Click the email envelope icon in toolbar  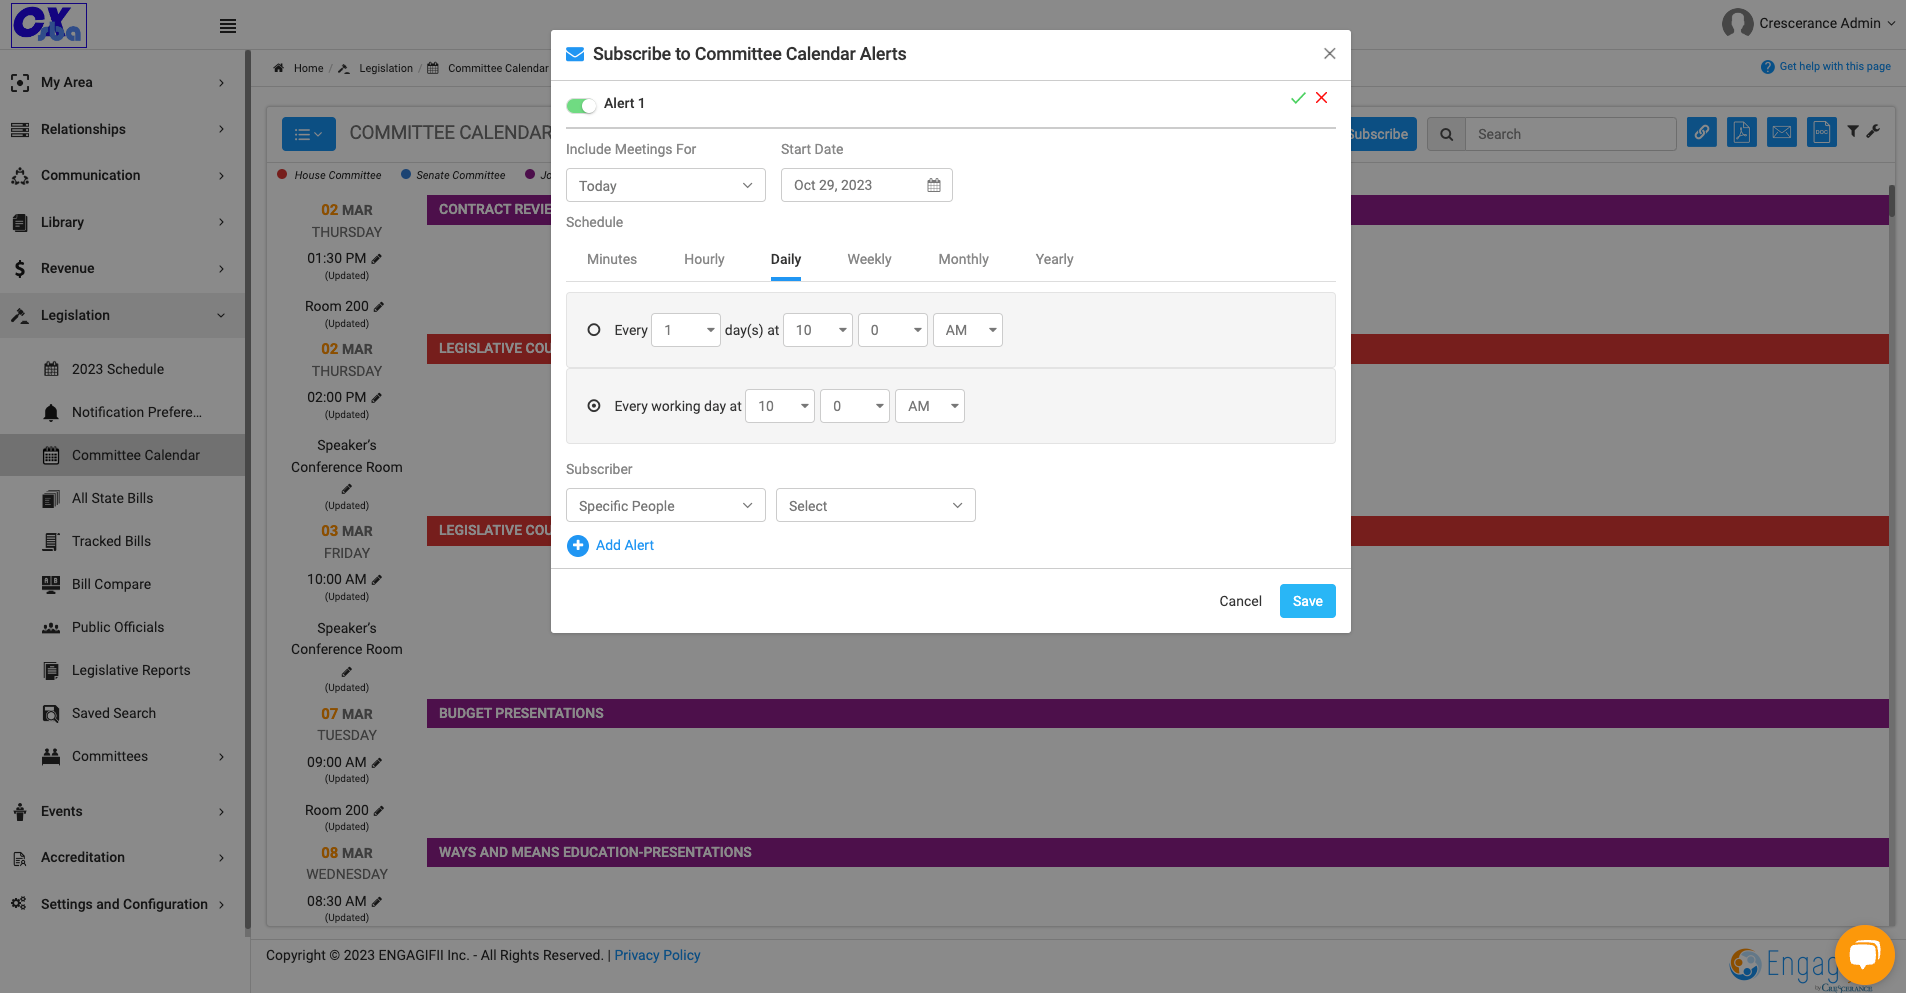pos(1782,132)
